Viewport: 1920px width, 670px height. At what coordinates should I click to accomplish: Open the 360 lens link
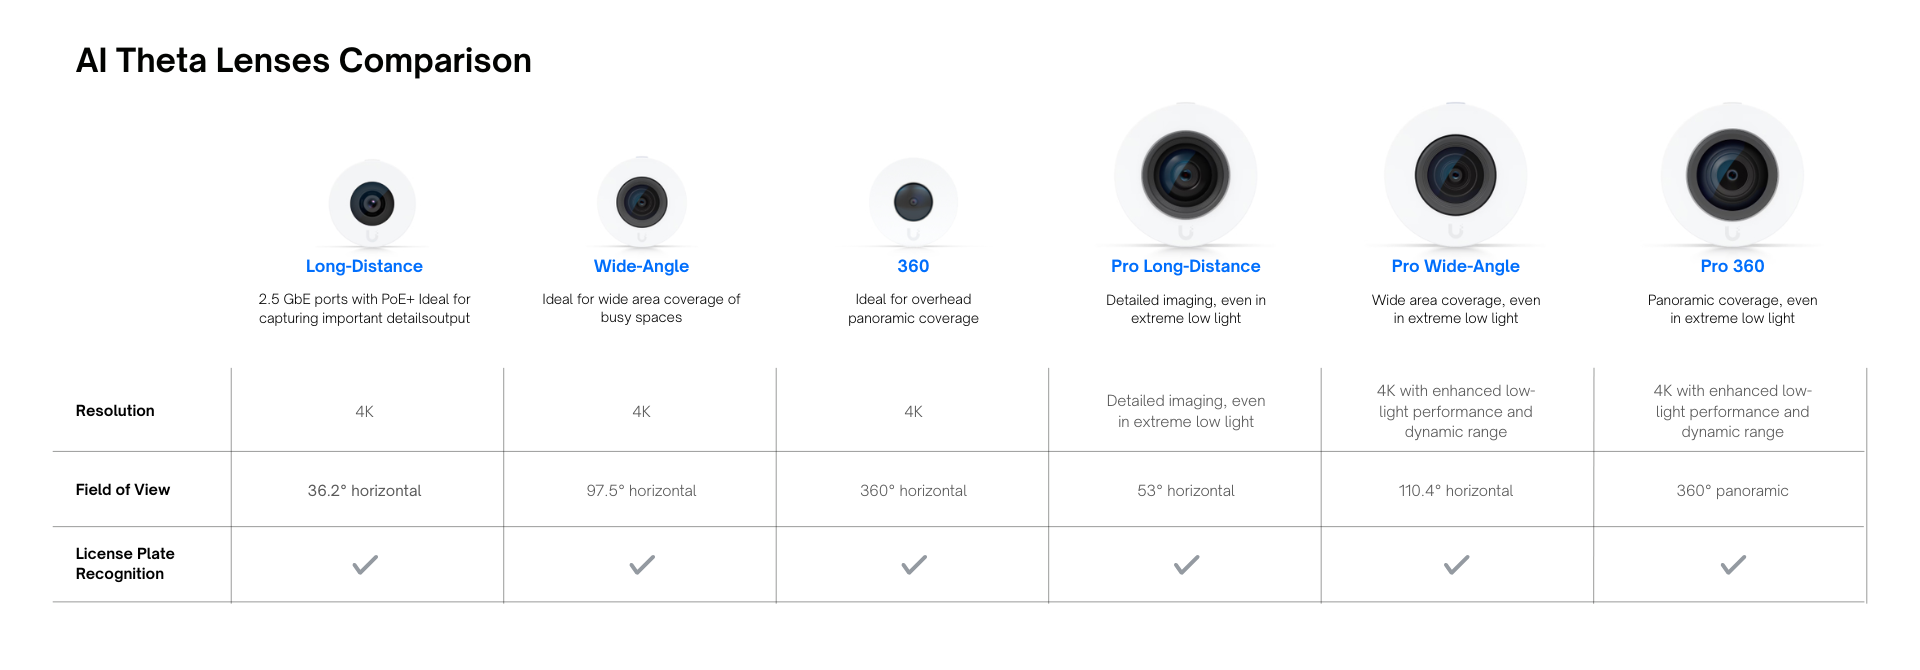pyautogui.click(x=913, y=266)
